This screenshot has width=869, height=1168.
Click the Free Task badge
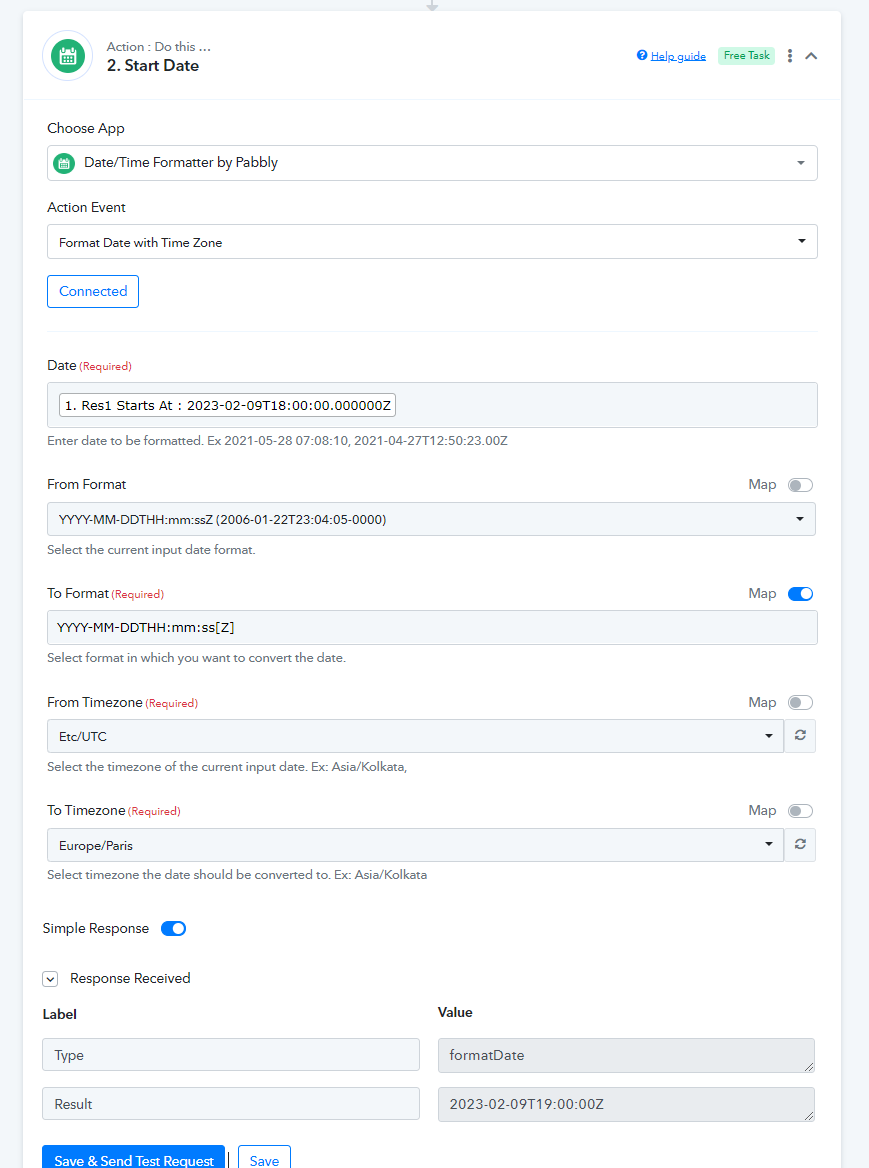746,56
